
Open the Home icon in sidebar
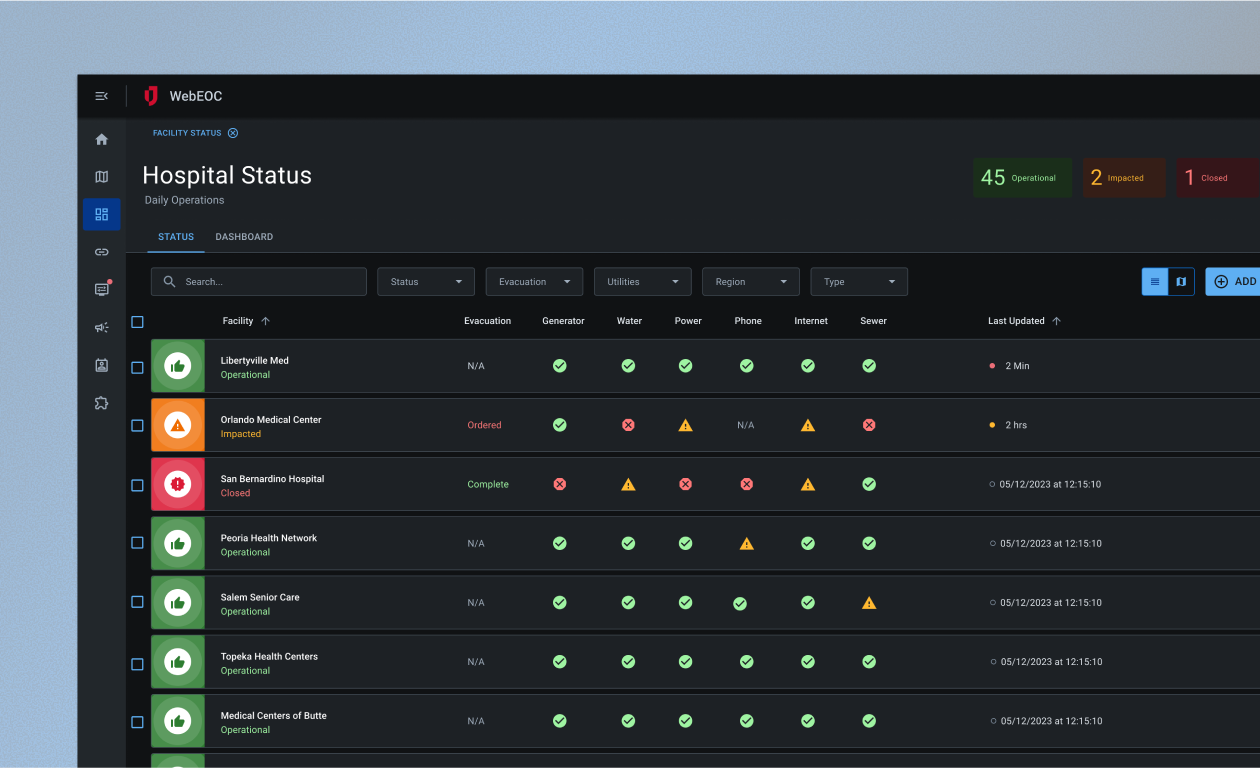tap(101, 140)
